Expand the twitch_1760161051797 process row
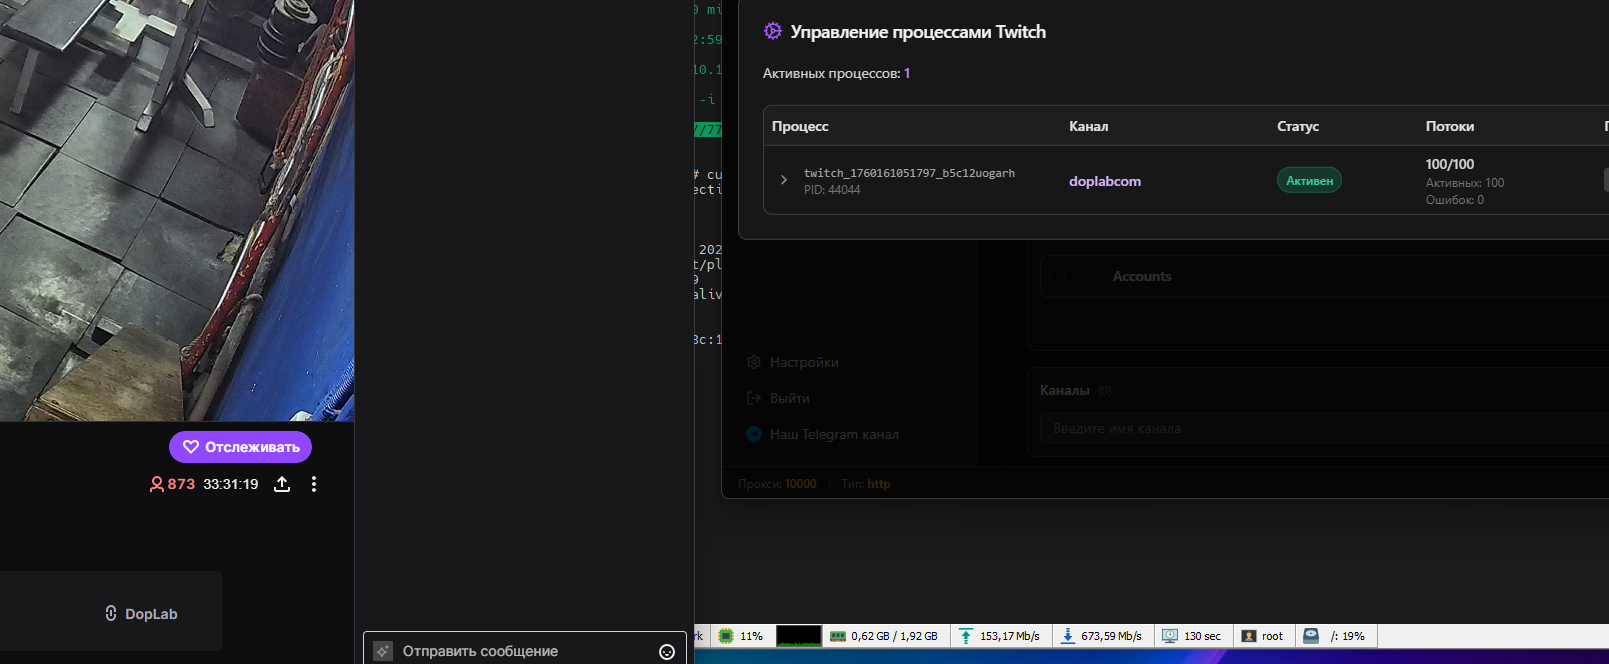The height and width of the screenshot is (664, 1609). point(783,180)
